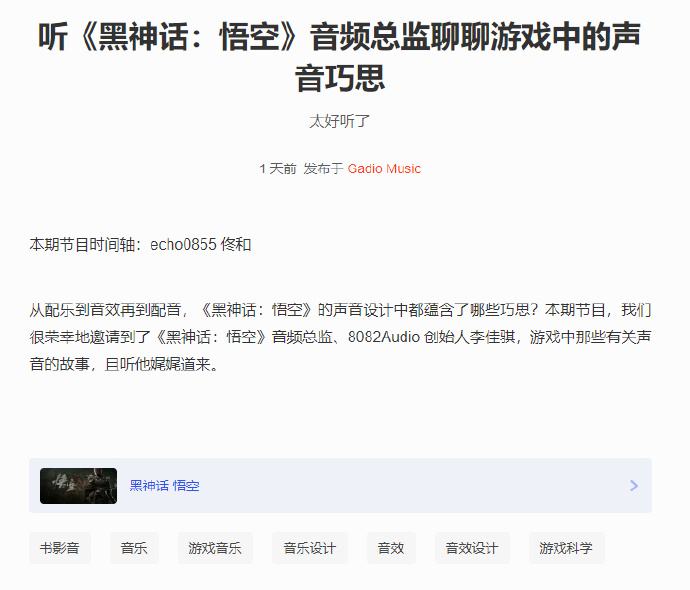Select the 书影音 tag
The height and width of the screenshot is (590, 690).
pyautogui.click(x=60, y=548)
